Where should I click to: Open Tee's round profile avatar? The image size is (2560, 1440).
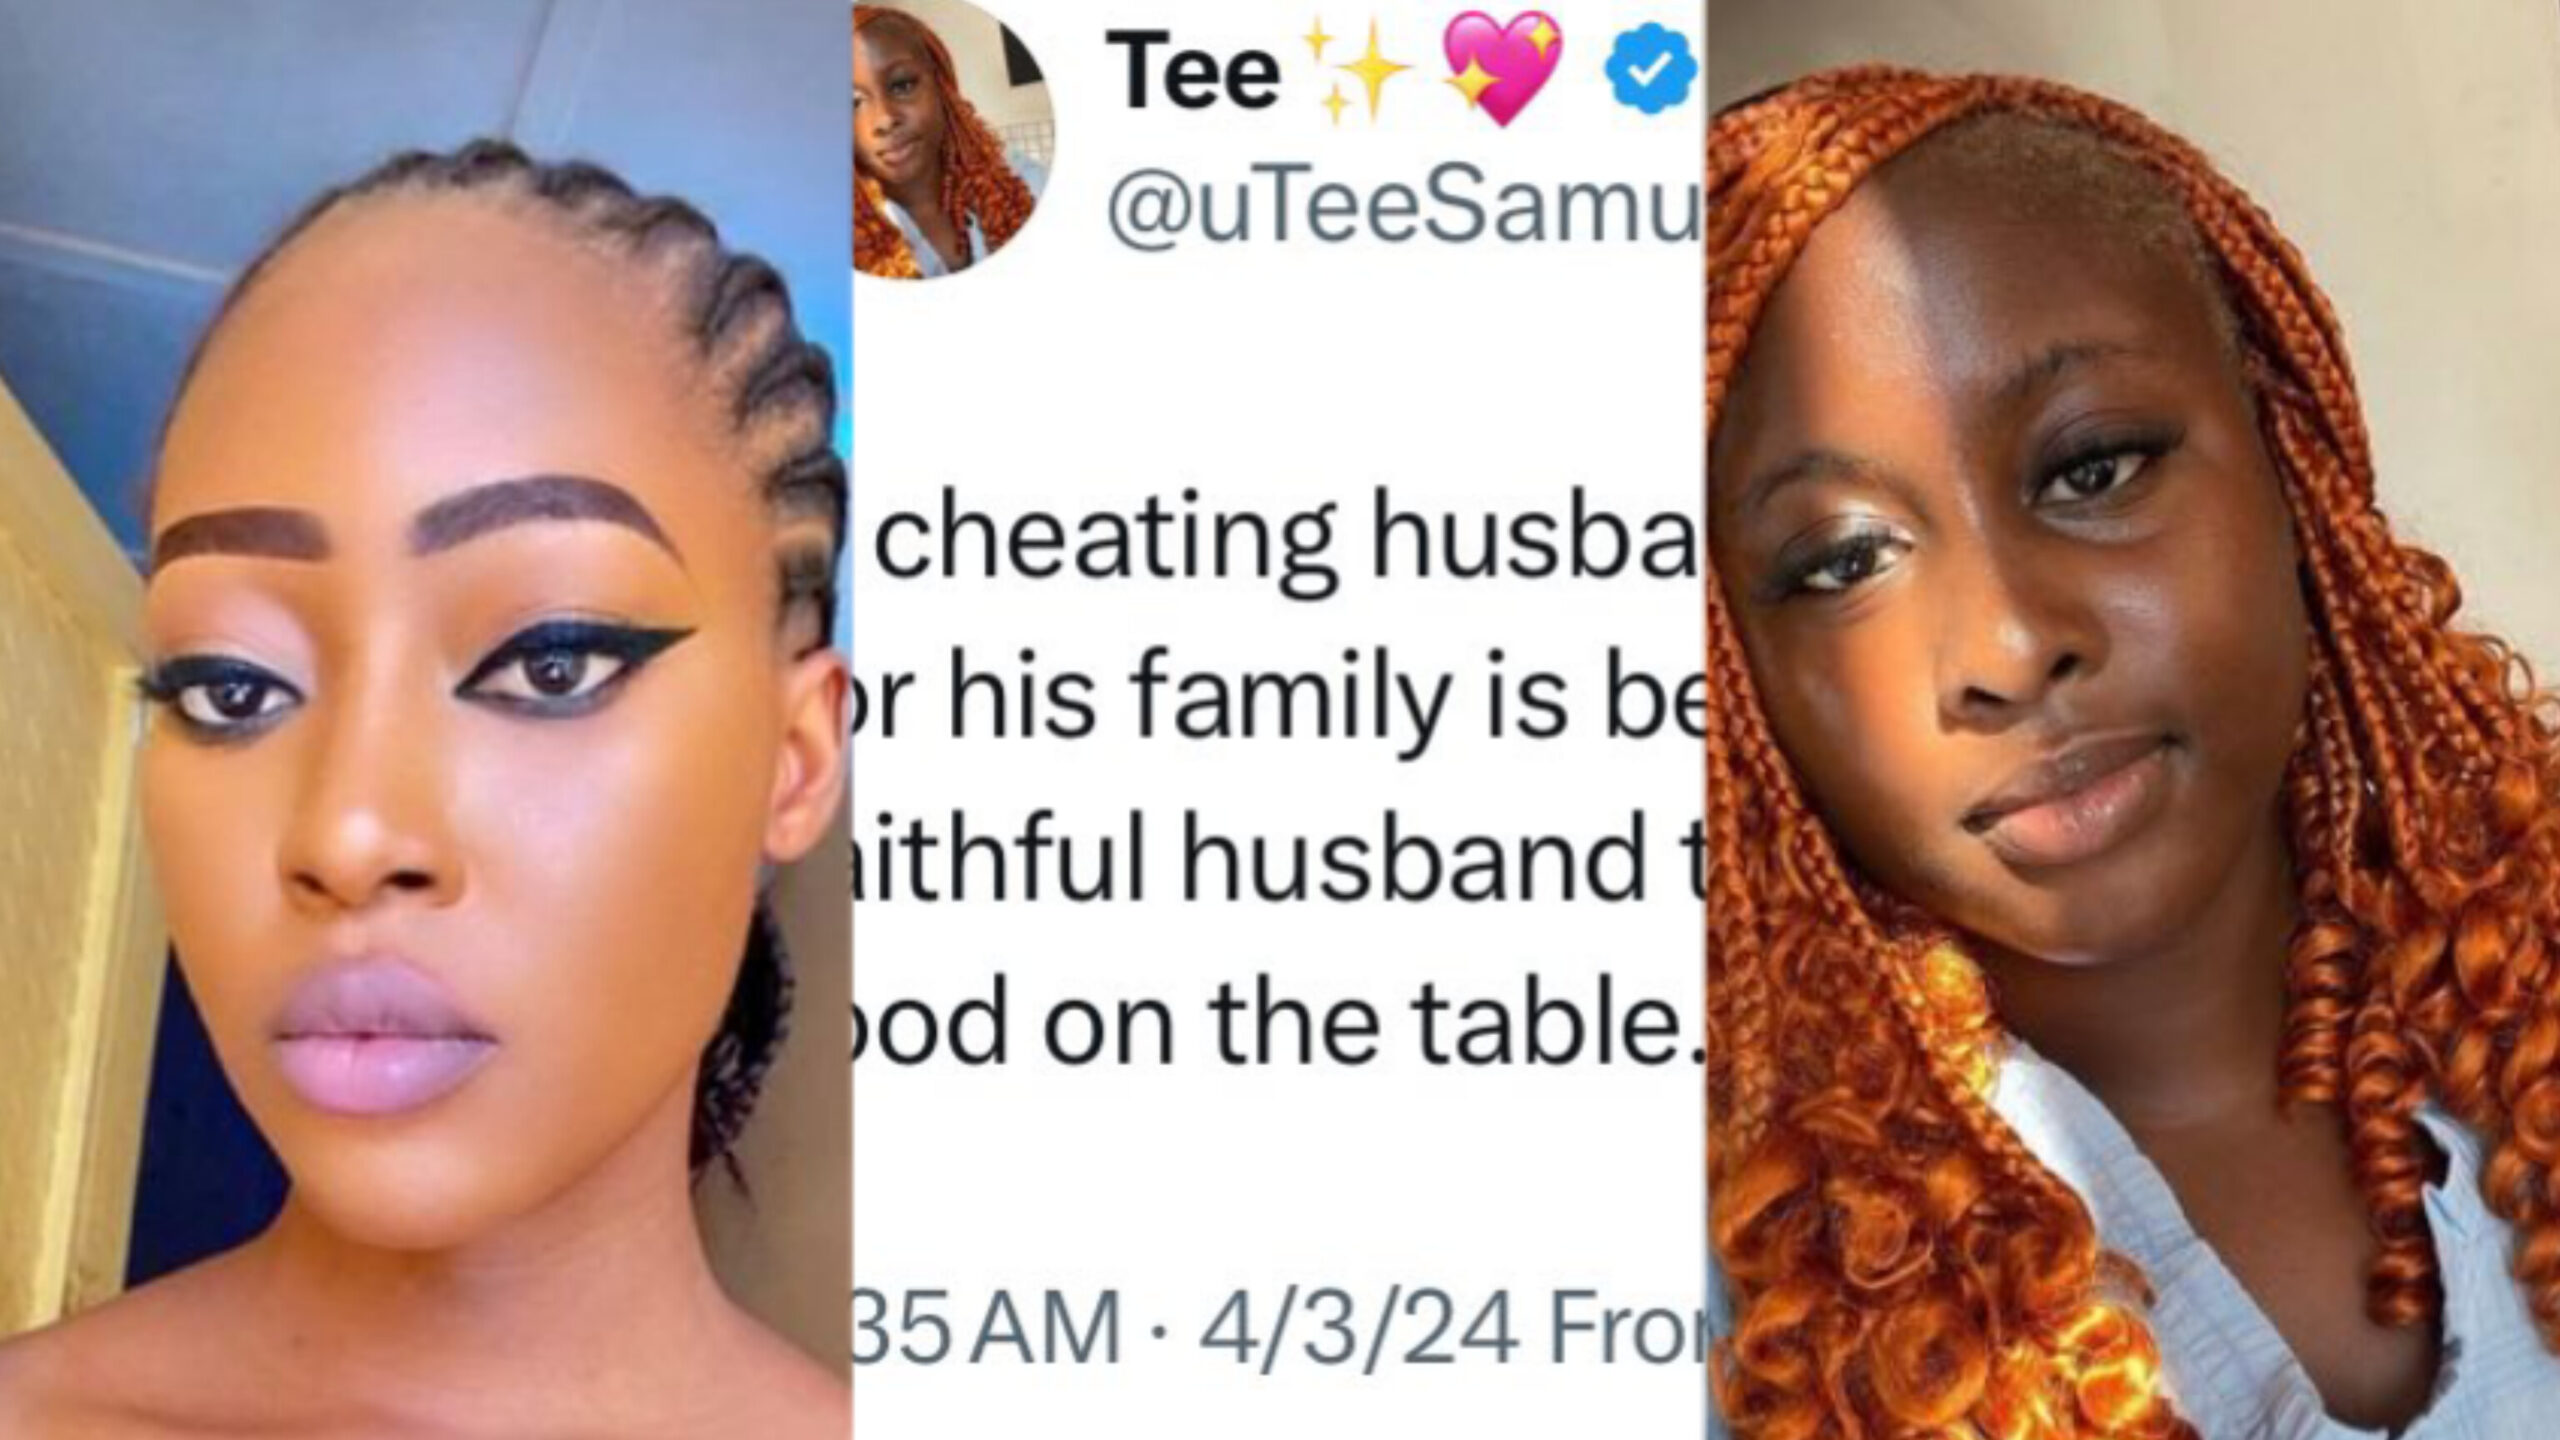click(x=951, y=138)
